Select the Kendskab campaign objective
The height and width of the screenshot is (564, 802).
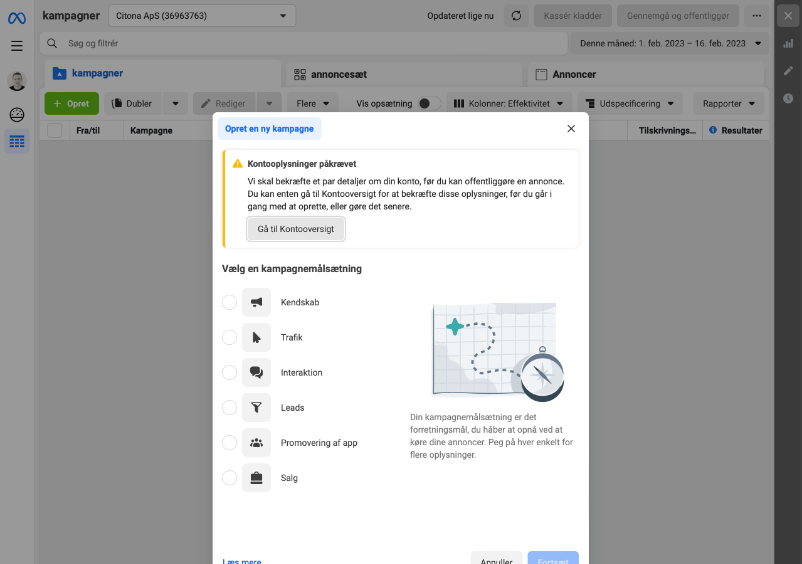tap(230, 302)
